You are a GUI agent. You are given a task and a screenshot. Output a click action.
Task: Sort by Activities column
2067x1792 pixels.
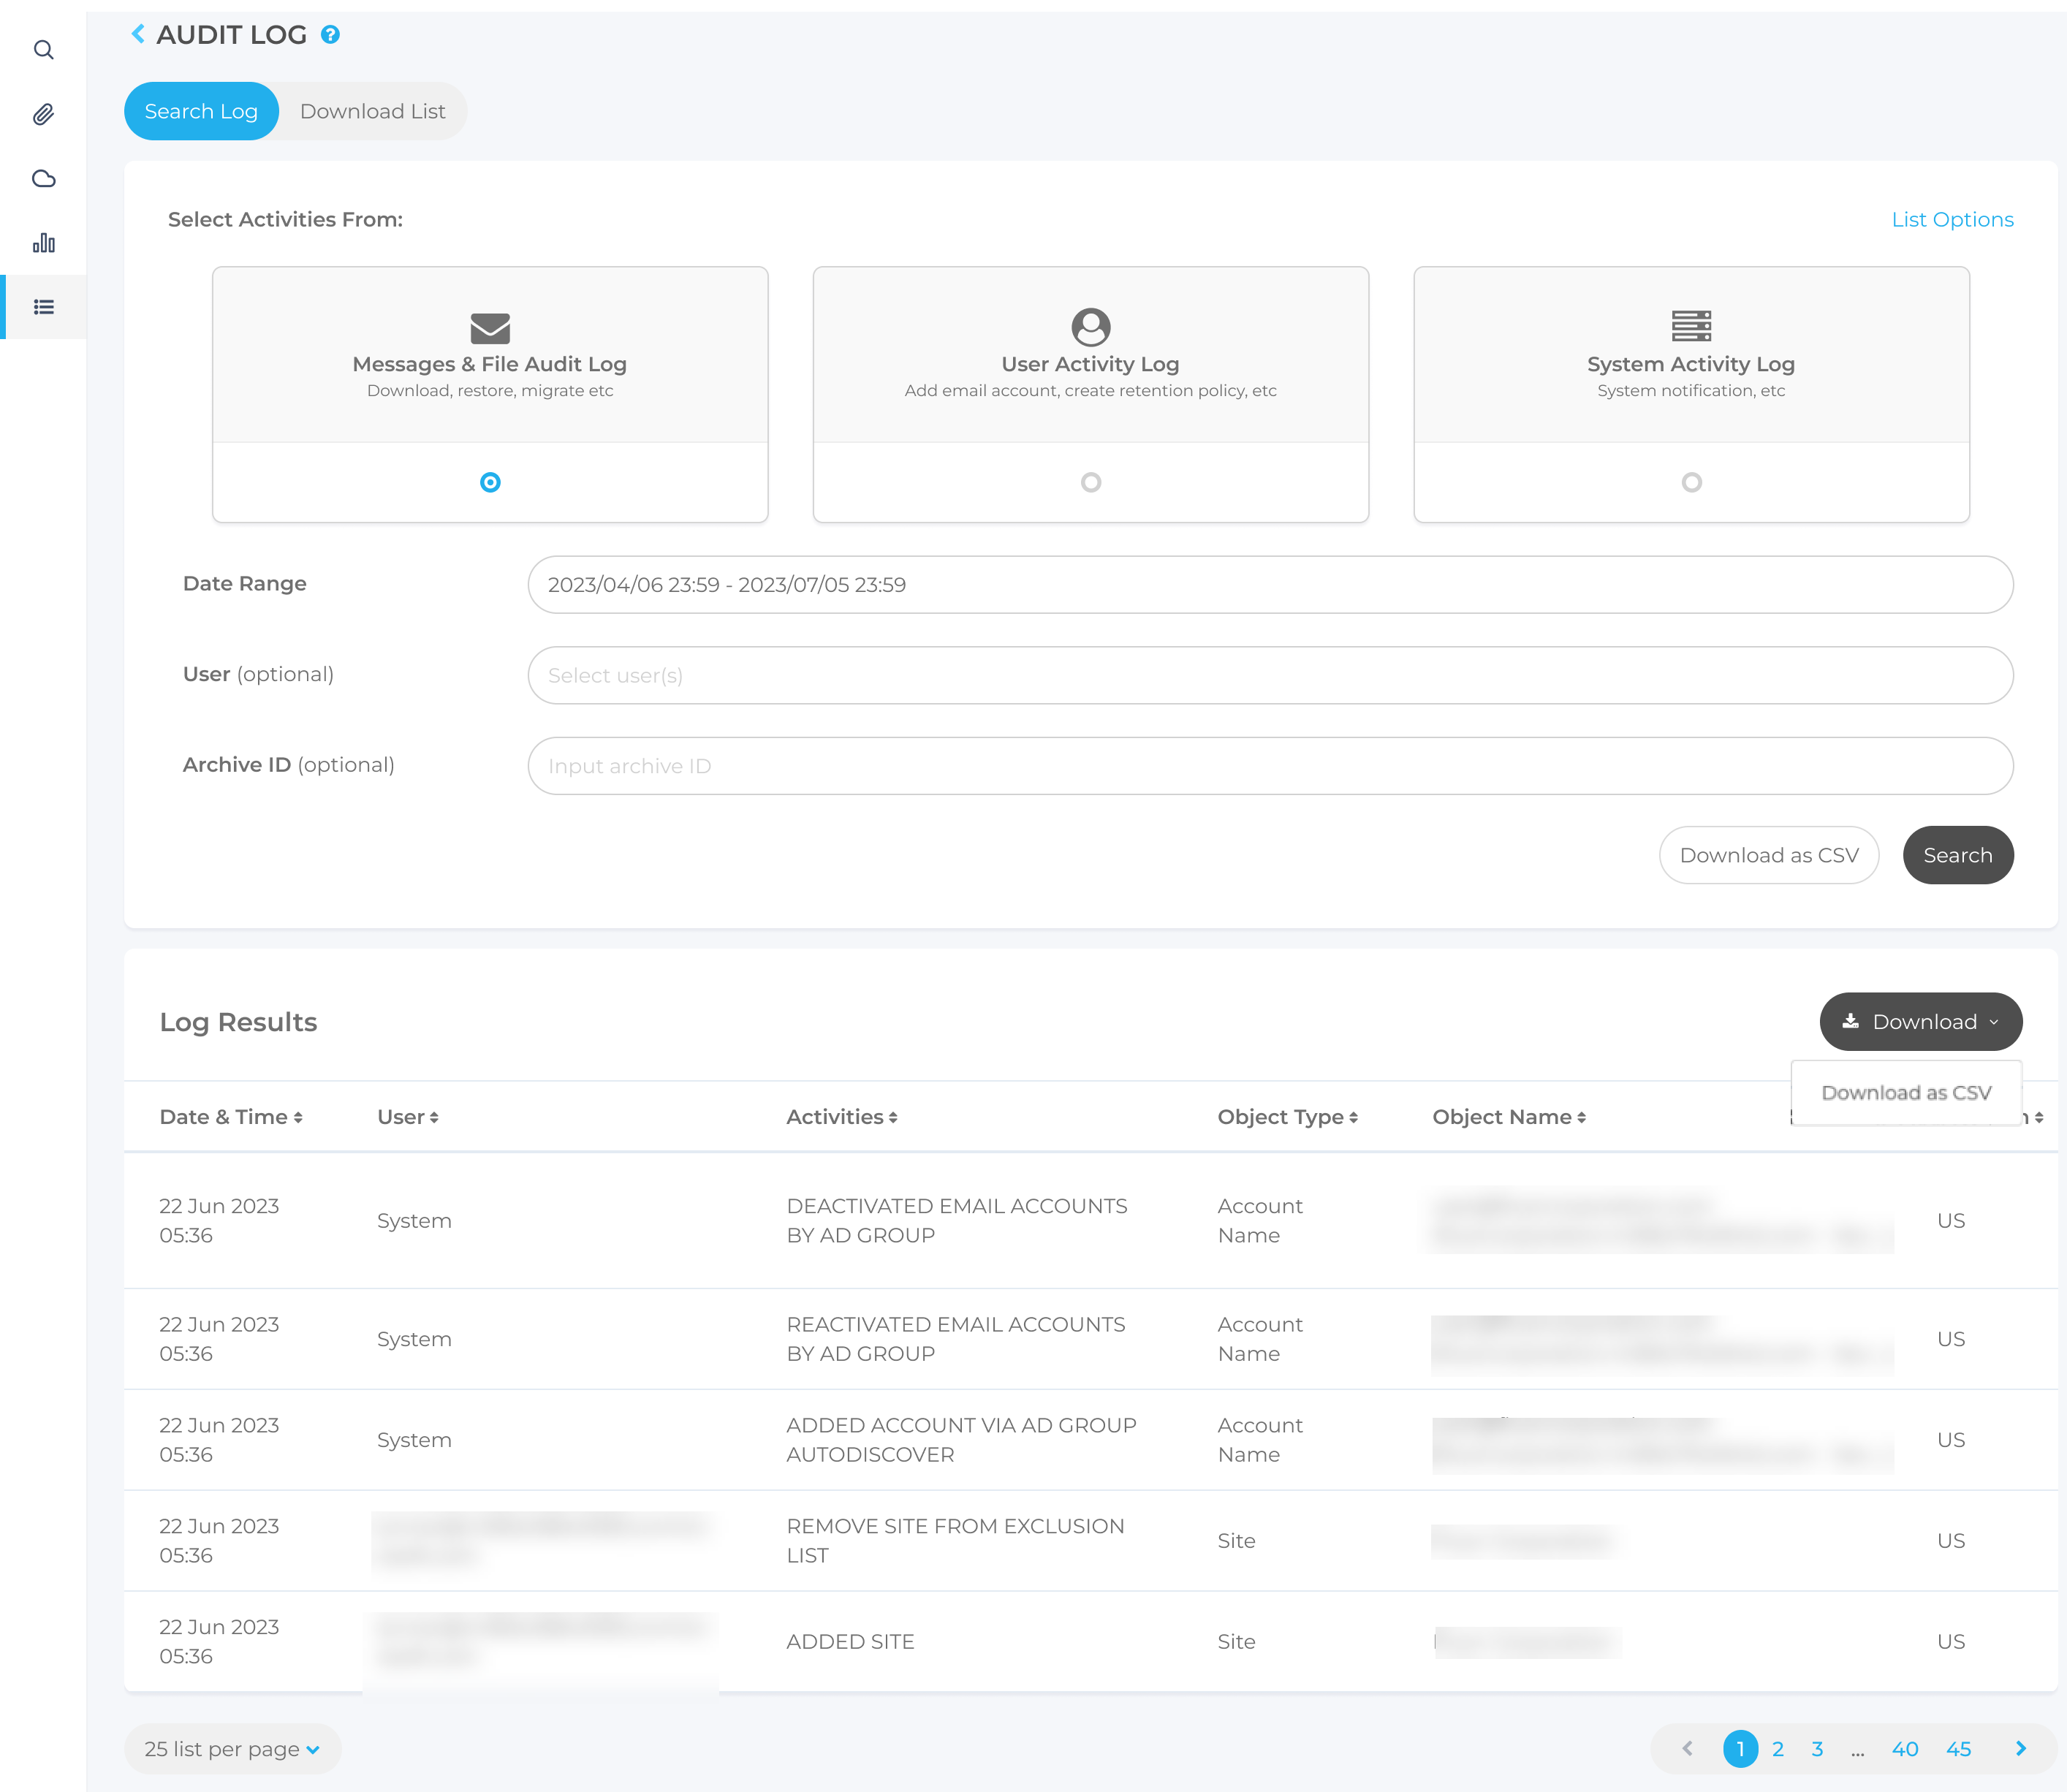click(842, 1117)
